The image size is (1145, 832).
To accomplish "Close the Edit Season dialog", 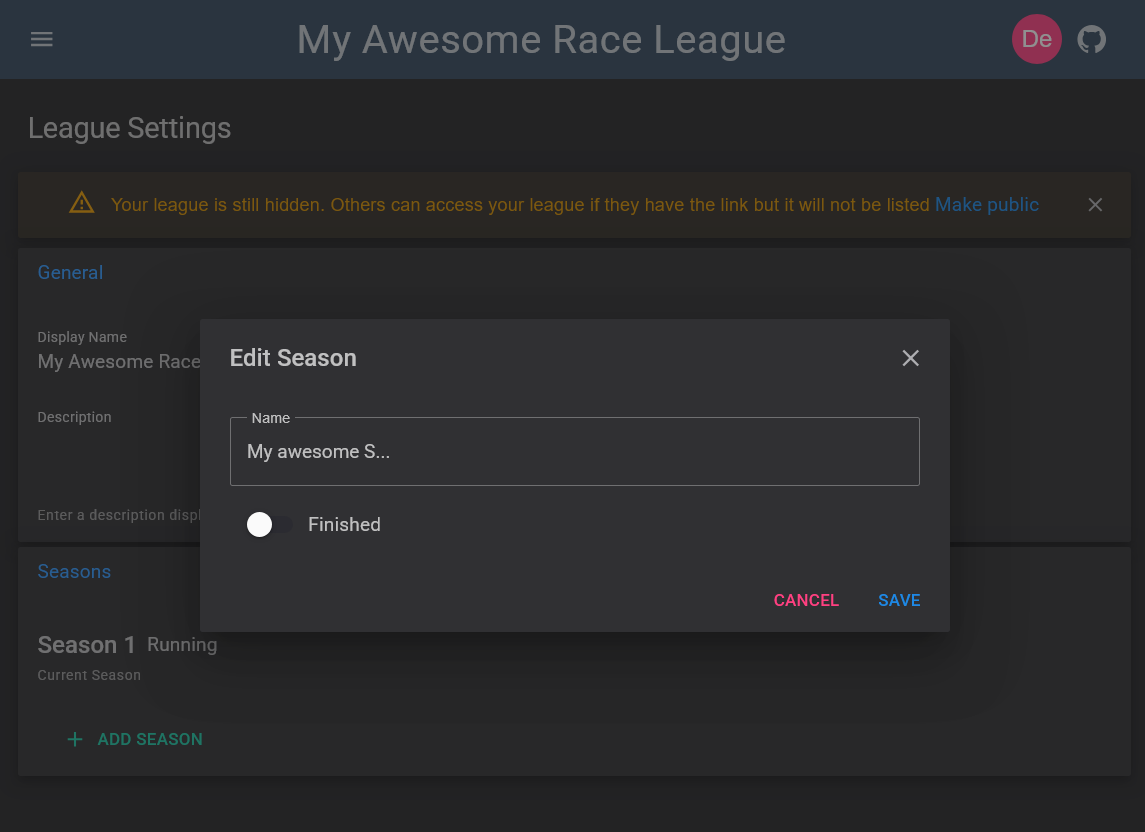I will [910, 358].
